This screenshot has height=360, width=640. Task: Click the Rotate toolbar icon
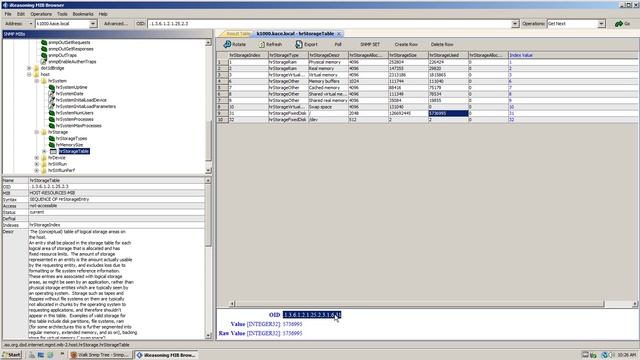tap(227, 44)
